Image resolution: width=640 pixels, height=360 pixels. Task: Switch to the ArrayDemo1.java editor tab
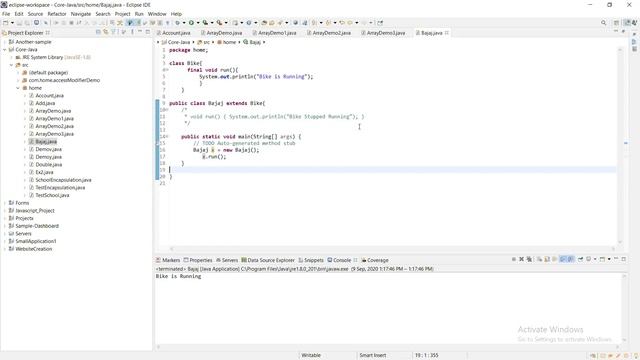pos(275,33)
